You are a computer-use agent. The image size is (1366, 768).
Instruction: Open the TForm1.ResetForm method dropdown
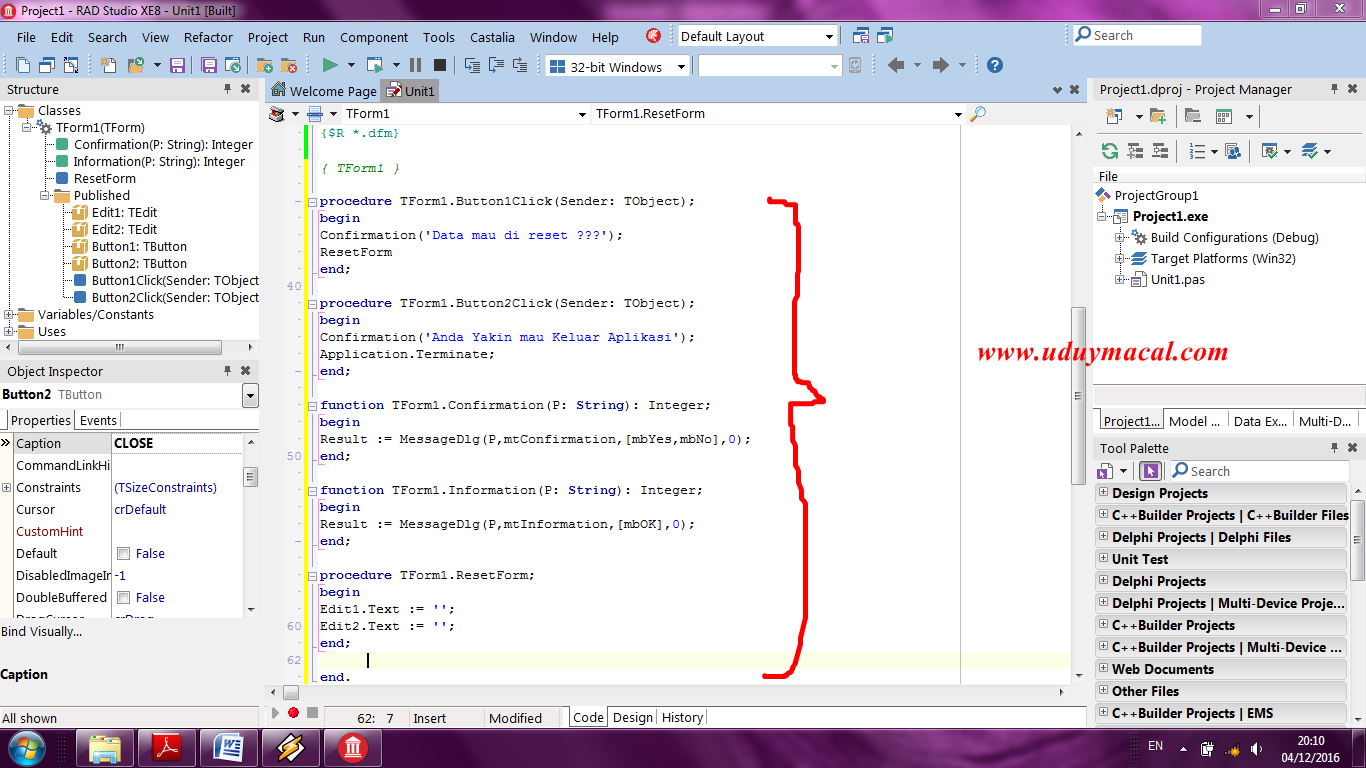958,114
